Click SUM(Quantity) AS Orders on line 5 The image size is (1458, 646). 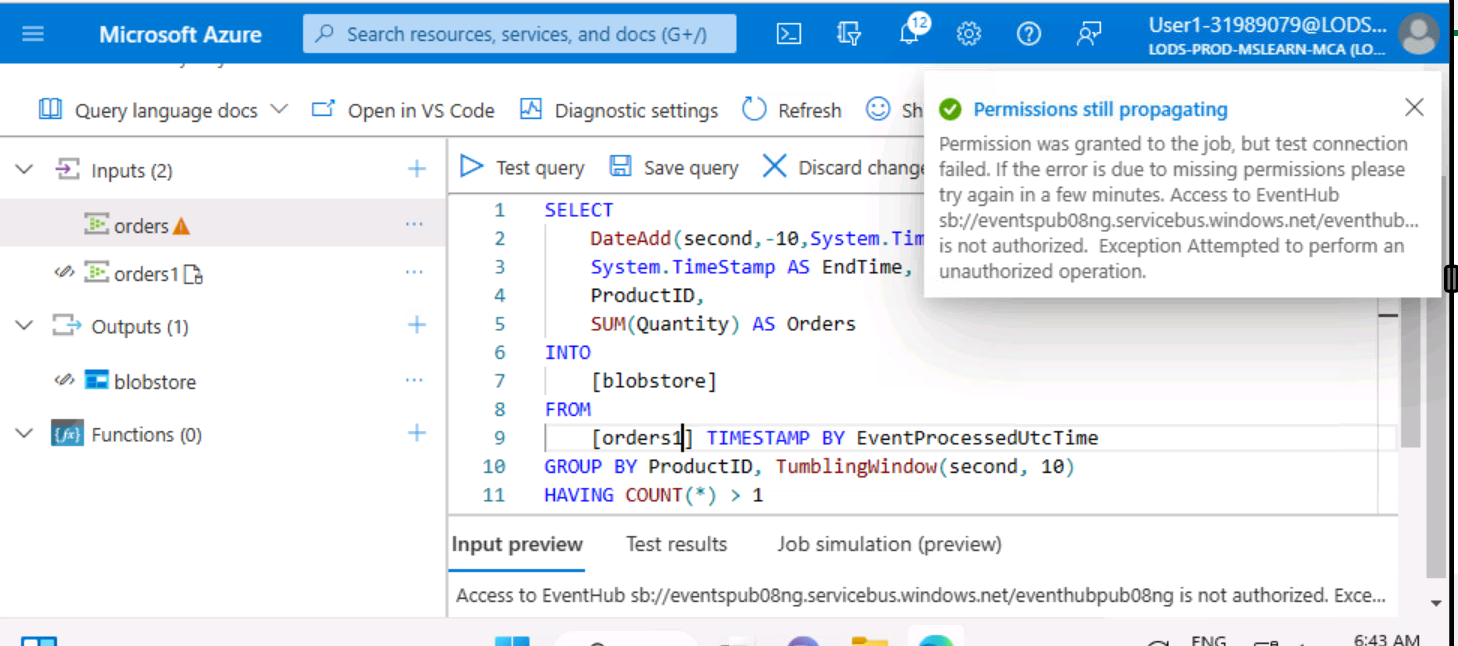(723, 324)
